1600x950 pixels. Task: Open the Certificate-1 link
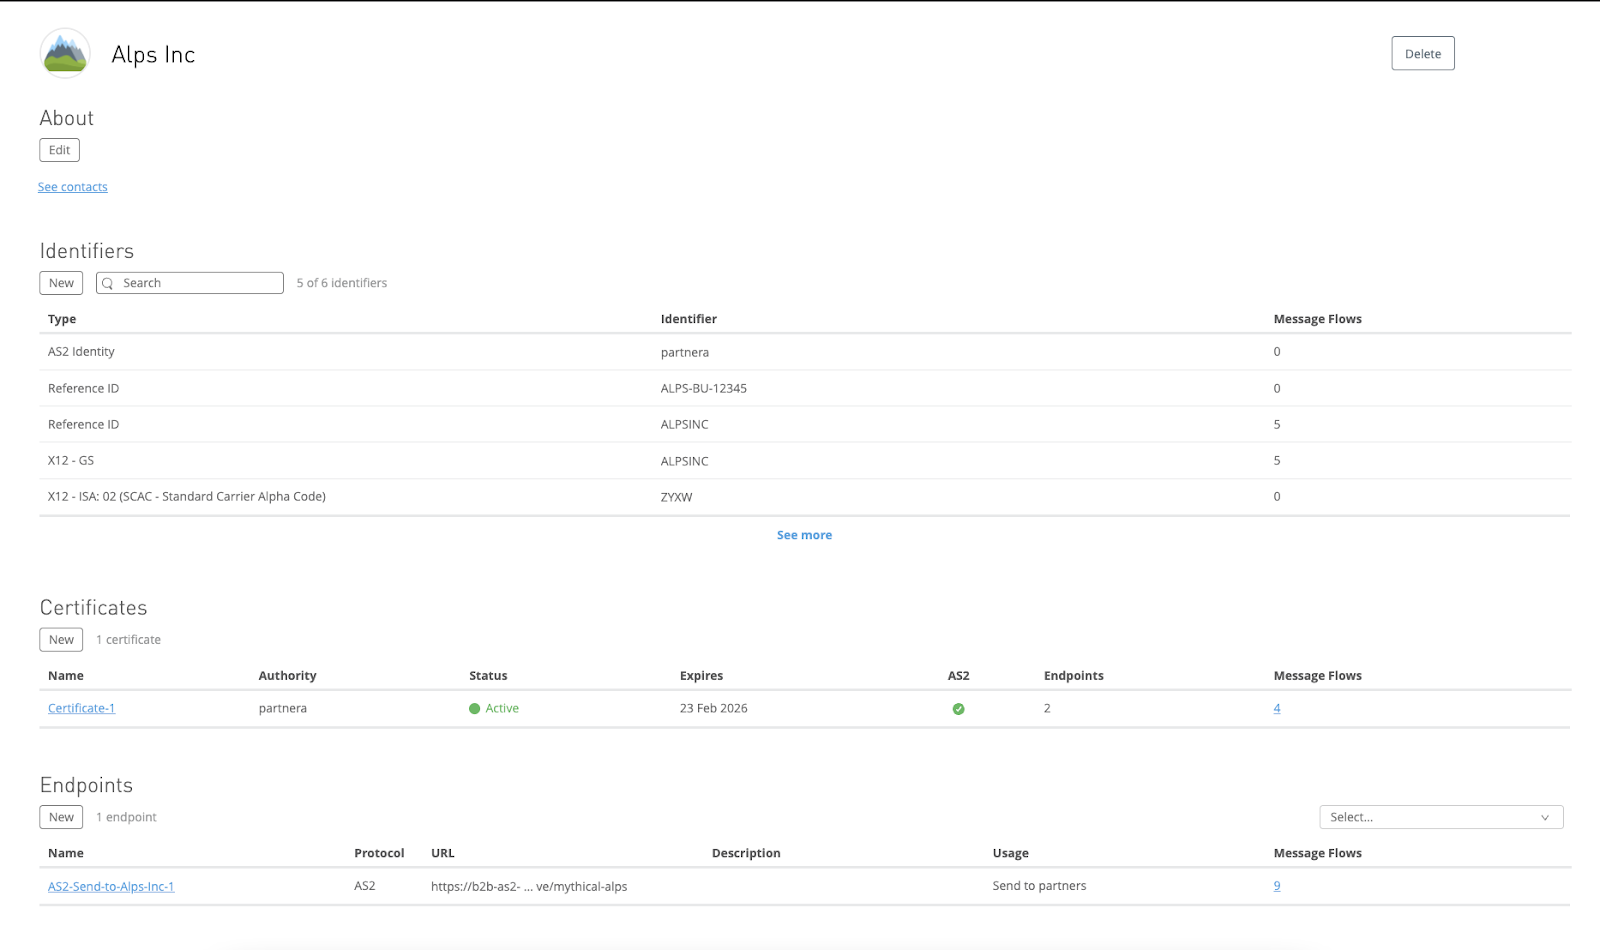[82, 708]
